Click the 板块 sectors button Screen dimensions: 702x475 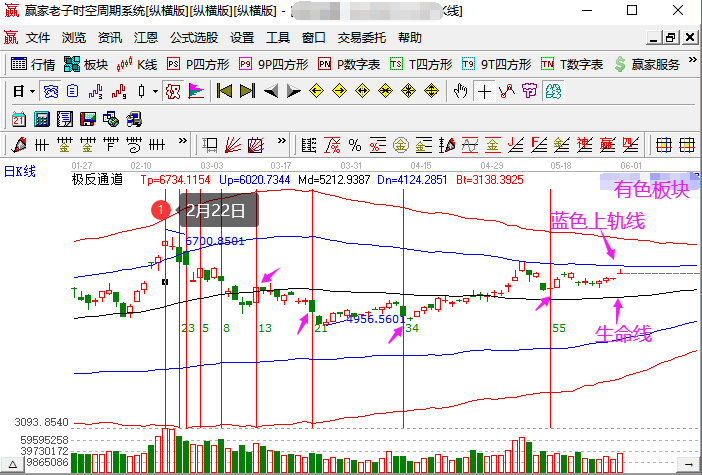click(x=86, y=64)
